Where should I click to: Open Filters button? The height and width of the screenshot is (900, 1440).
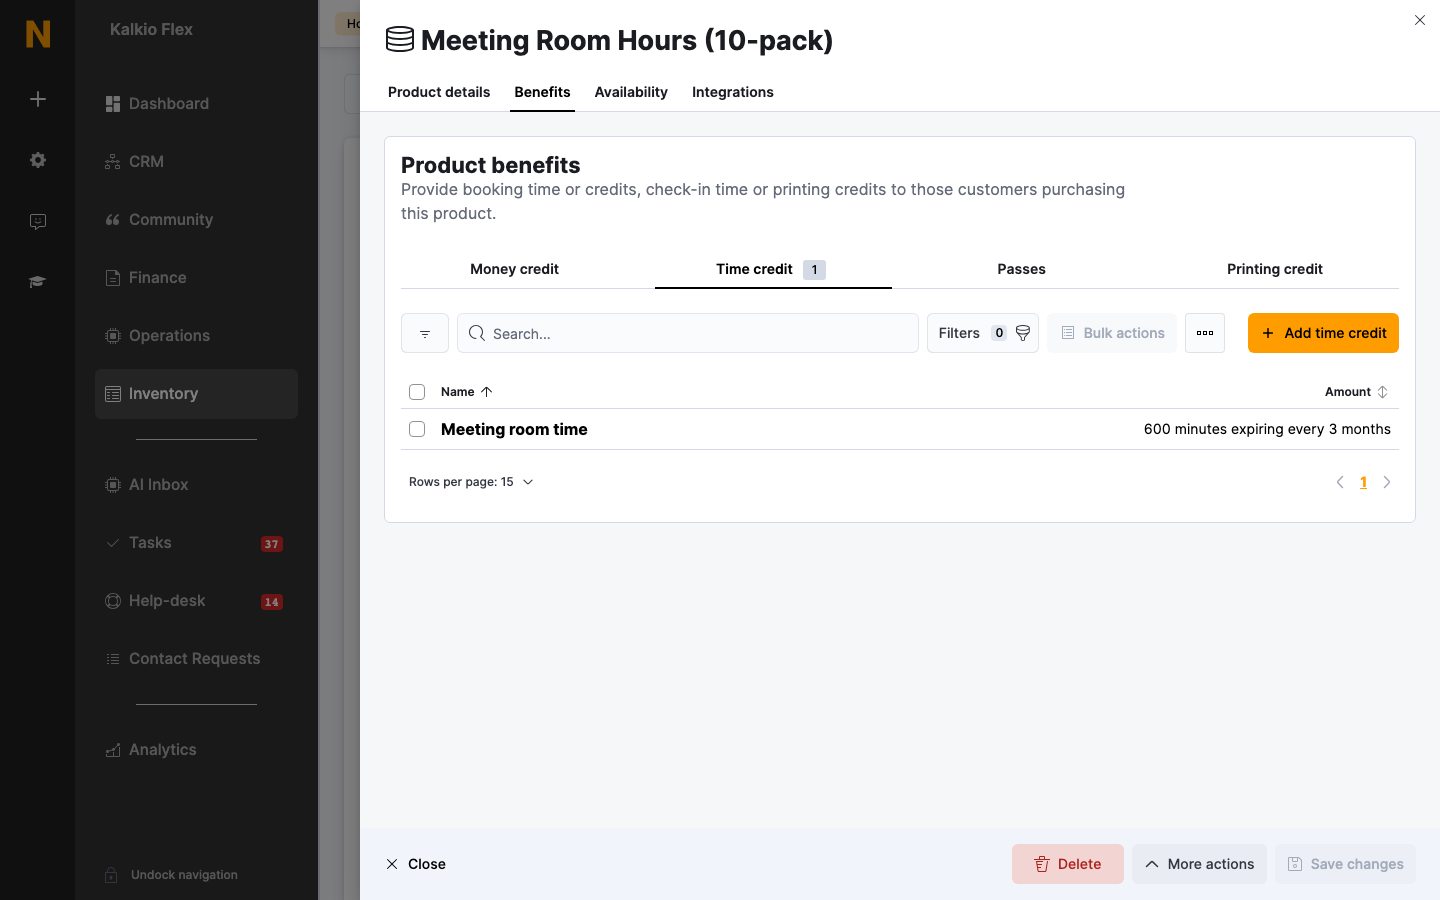[983, 333]
